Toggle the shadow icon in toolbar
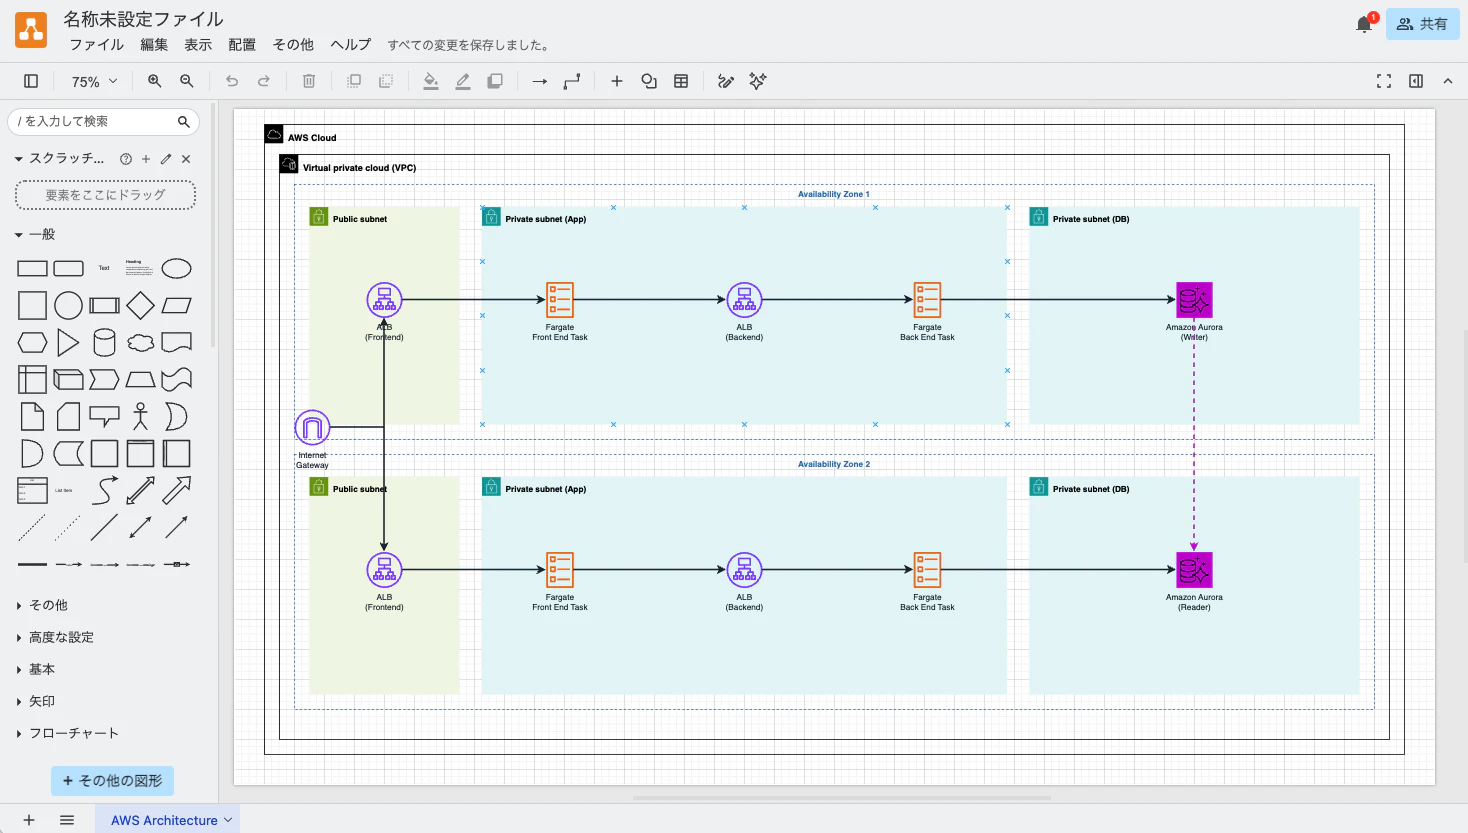 tap(495, 81)
